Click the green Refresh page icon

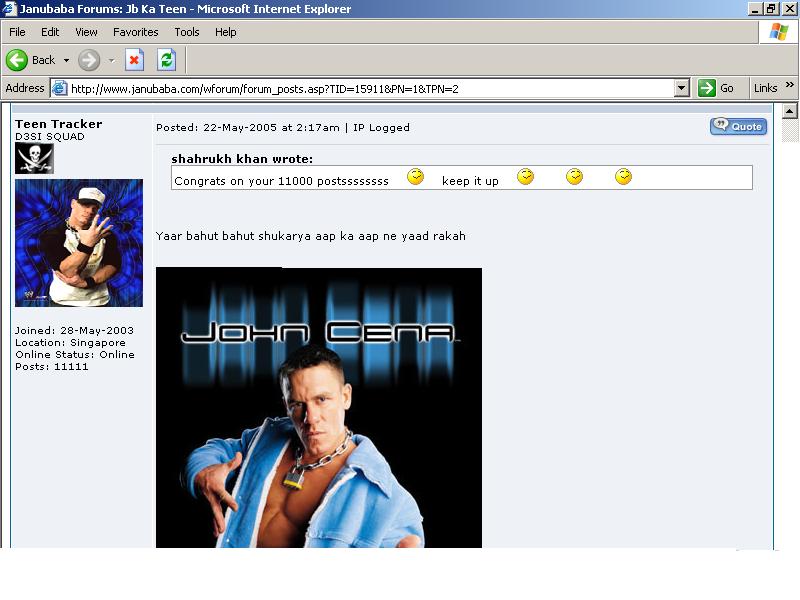tap(166, 60)
